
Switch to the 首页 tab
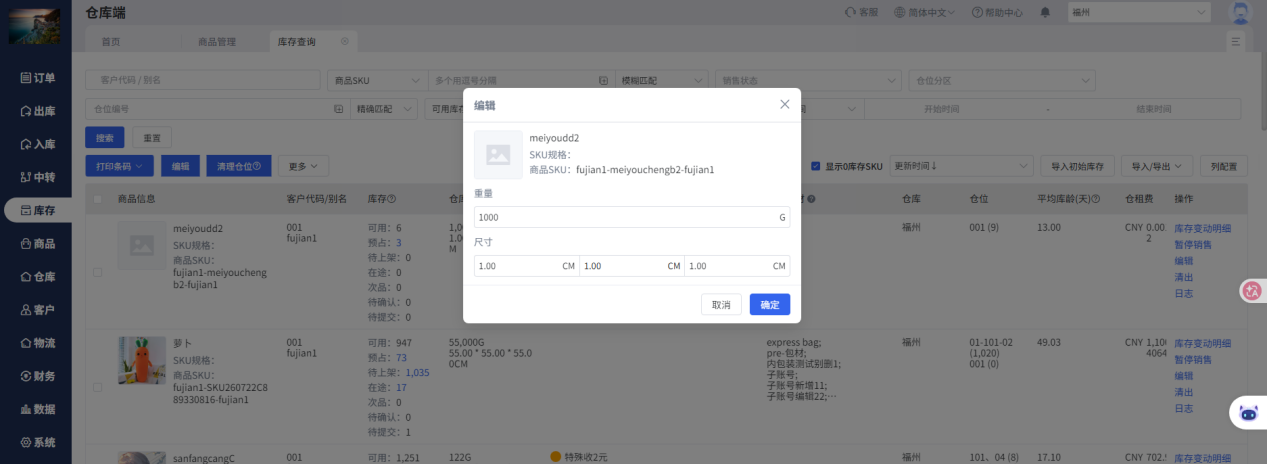[111, 42]
